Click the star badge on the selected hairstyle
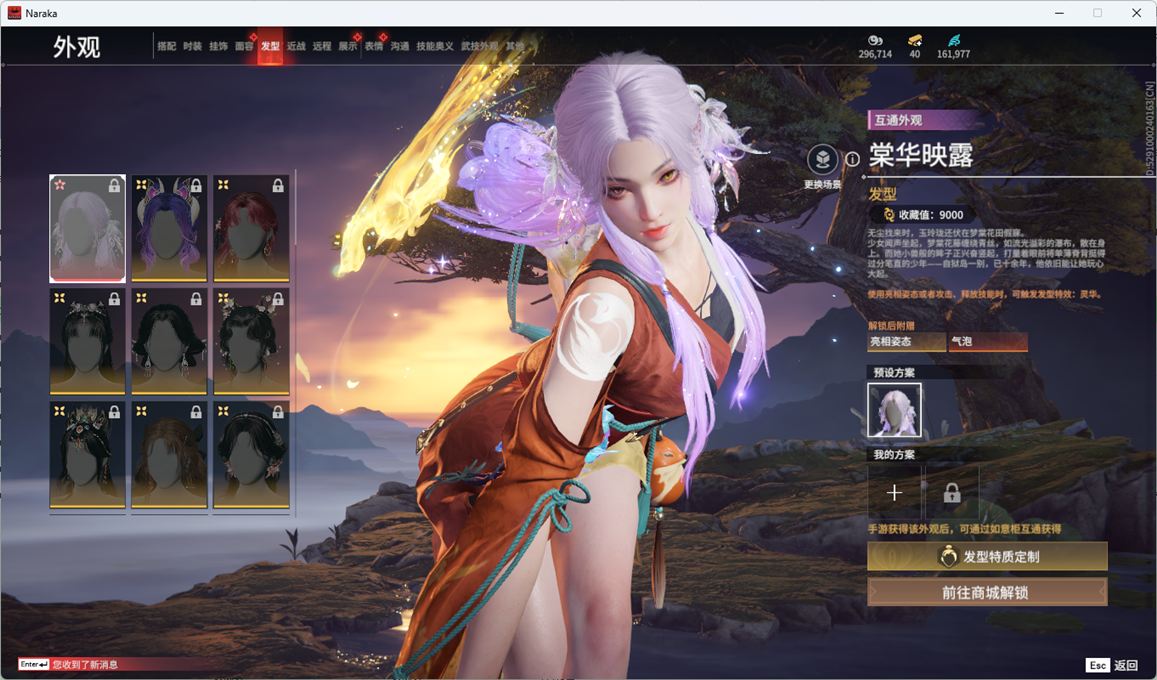Viewport: 1157px width, 680px height. (x=60, y=184)
